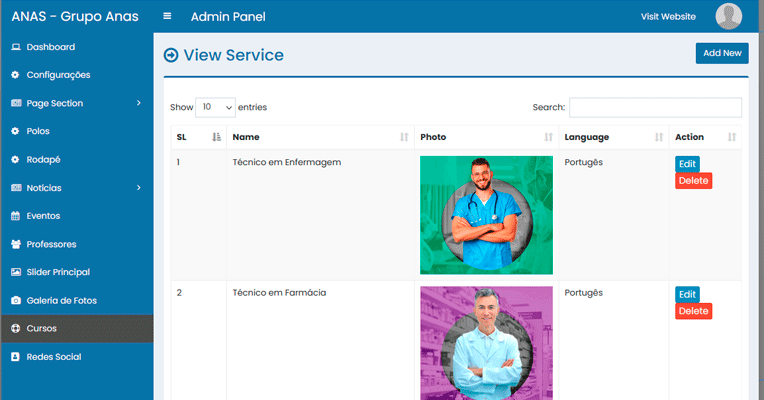The image size is (764, 400).
Task: Select Cursos in the sidebar menu
Action: [x=42, y=329]
